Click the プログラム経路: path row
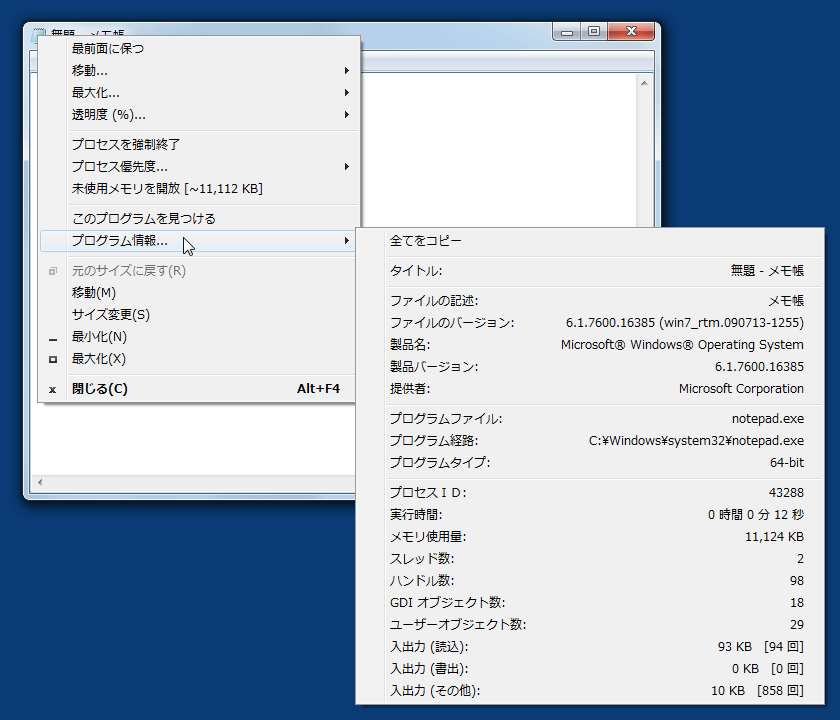Screen dimensions: 840x720 (x=590, y=441)
